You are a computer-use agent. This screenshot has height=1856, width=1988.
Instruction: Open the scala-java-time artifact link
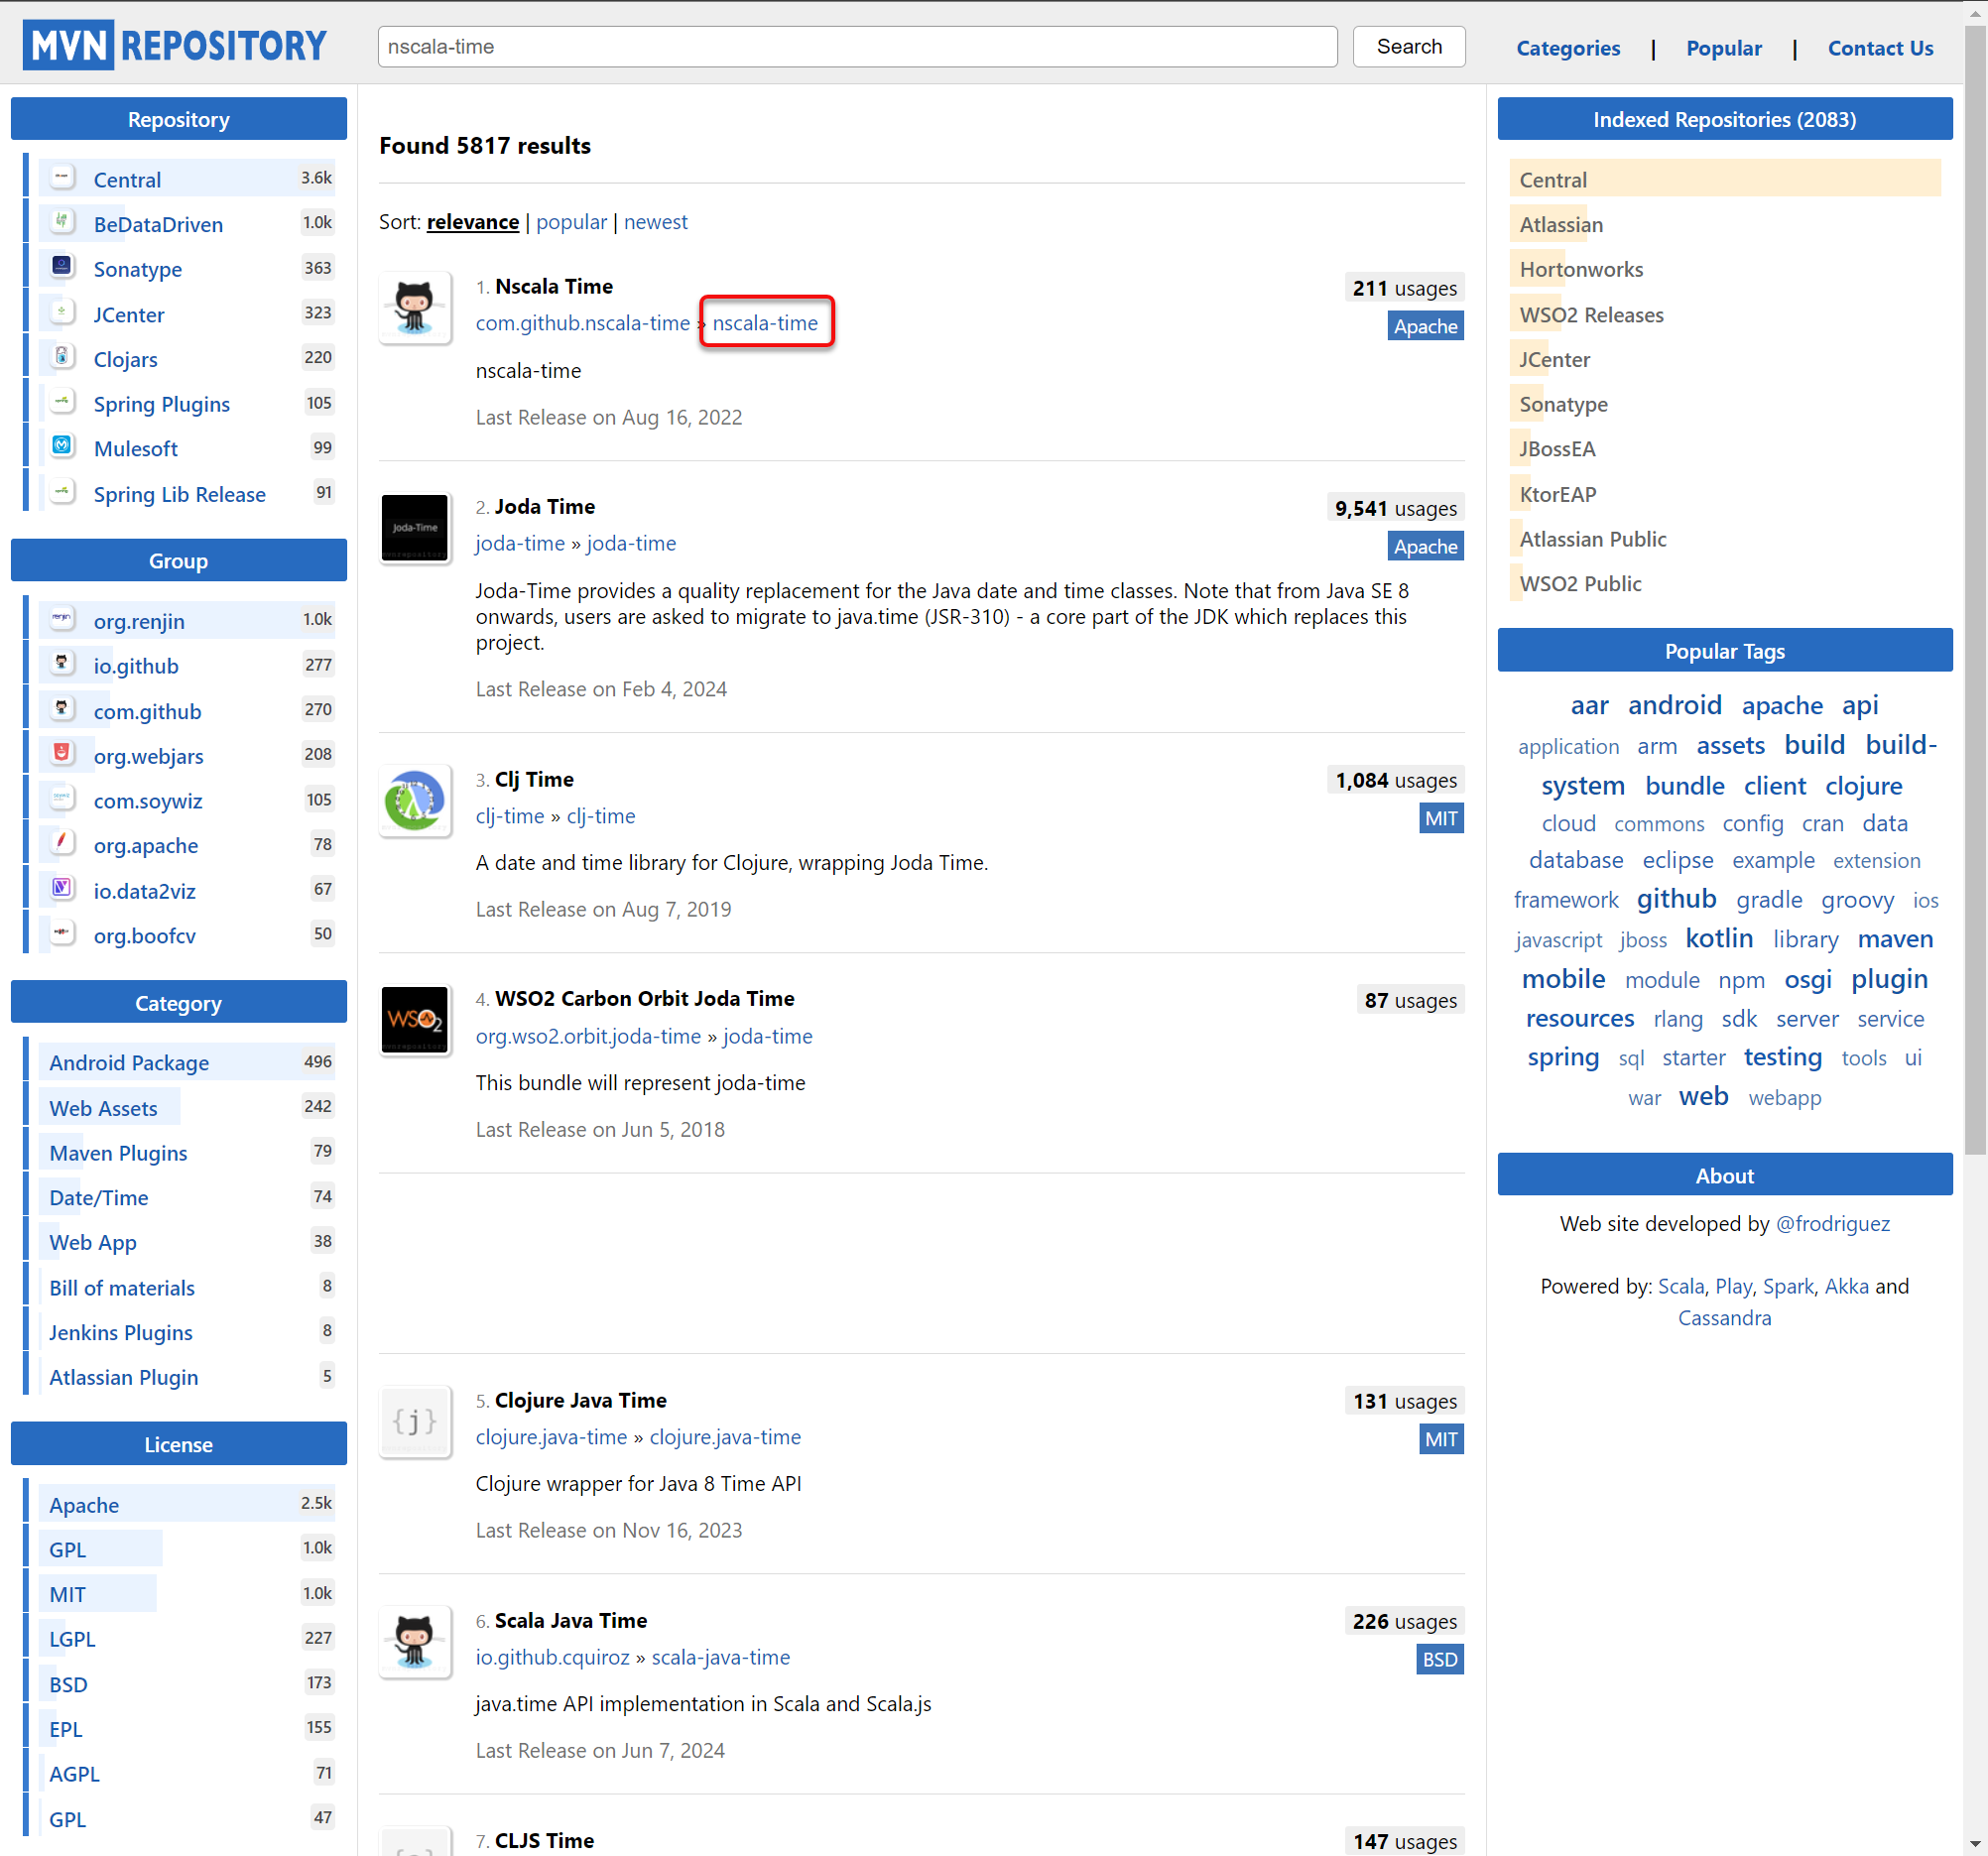coord(720,1657)
